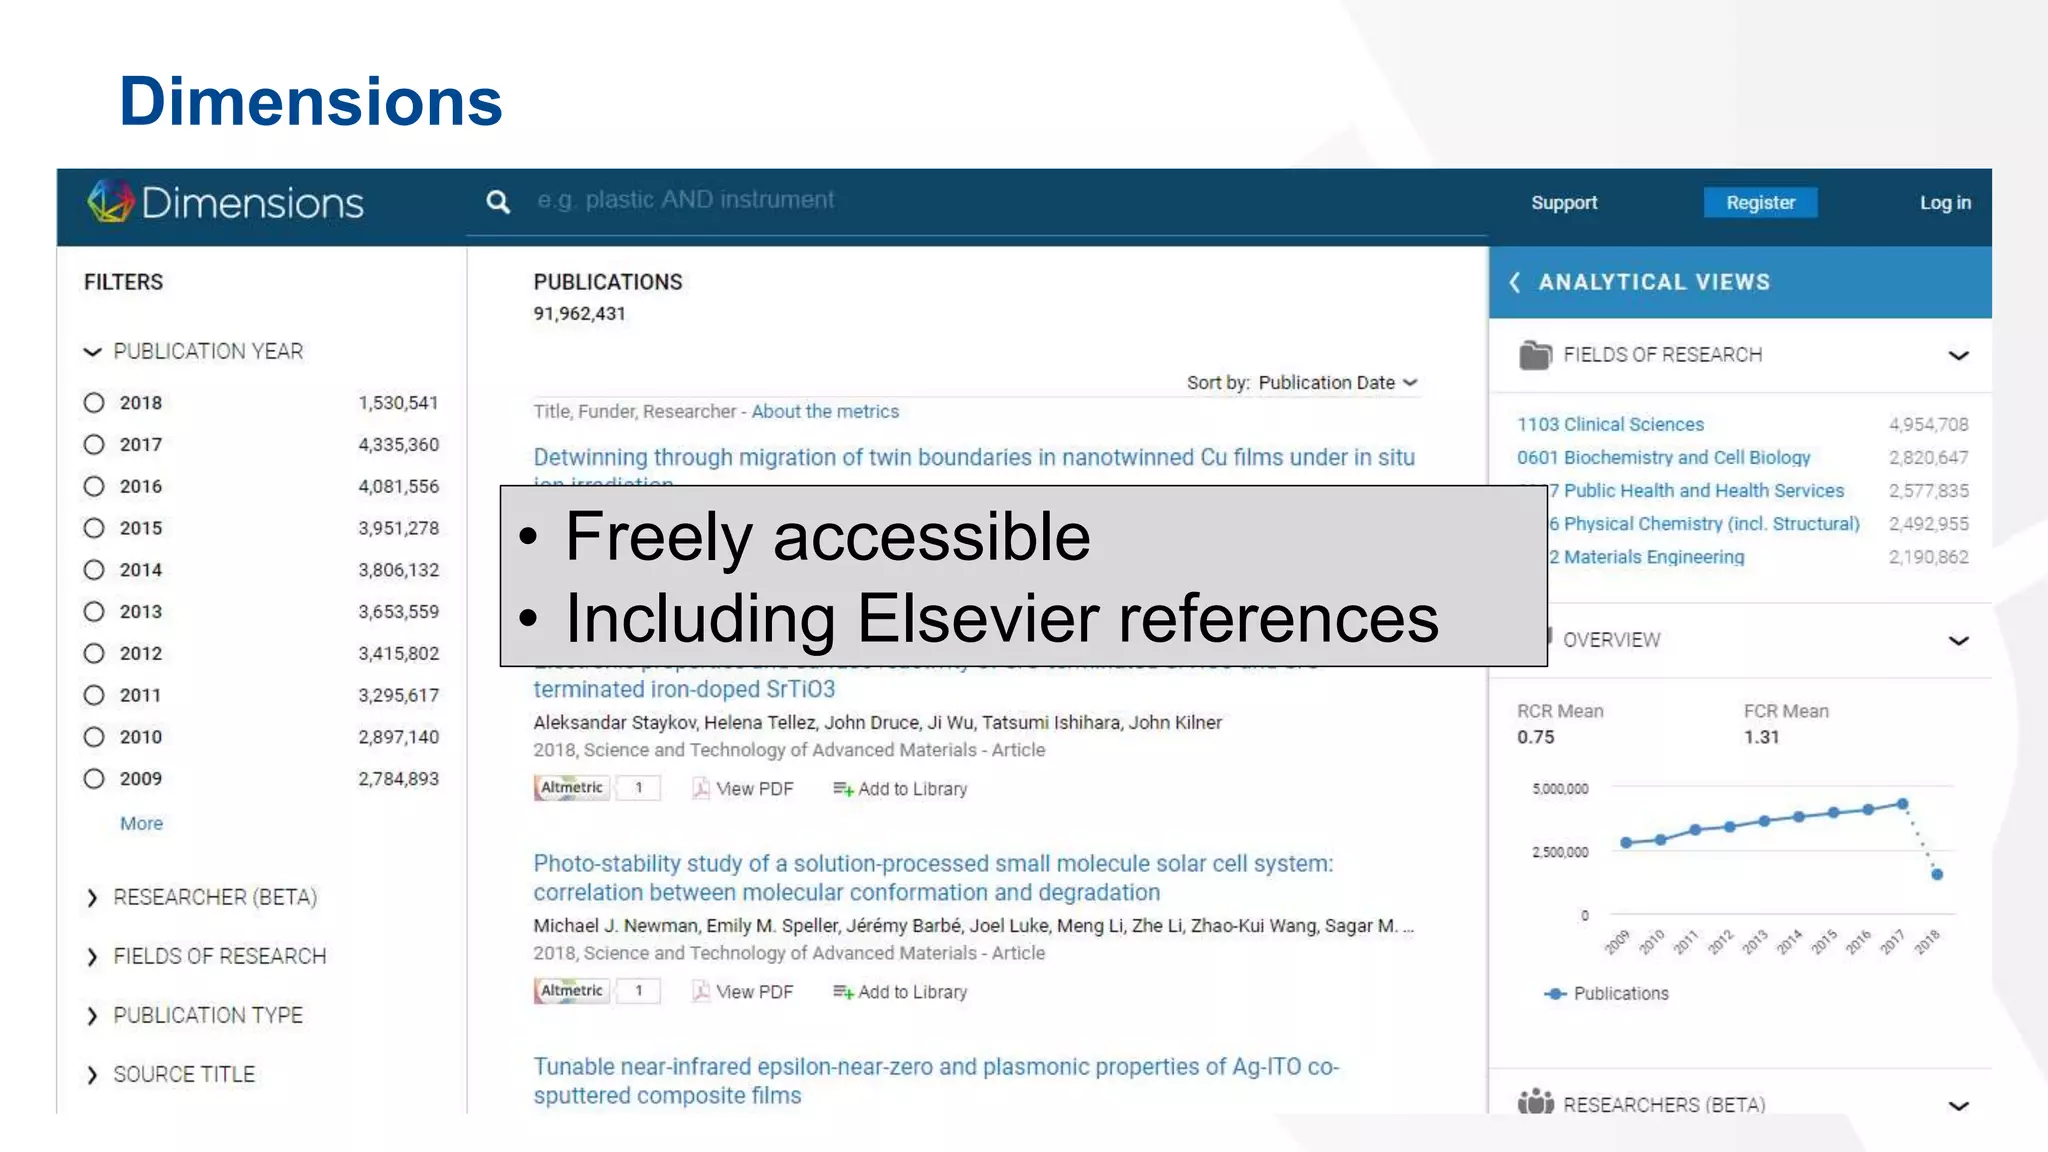This screenshot has height=1152, width=2048.
Task: Open Tunable near-infrared epsilon-near-zero article
Action: click(x=936, y=1080)
